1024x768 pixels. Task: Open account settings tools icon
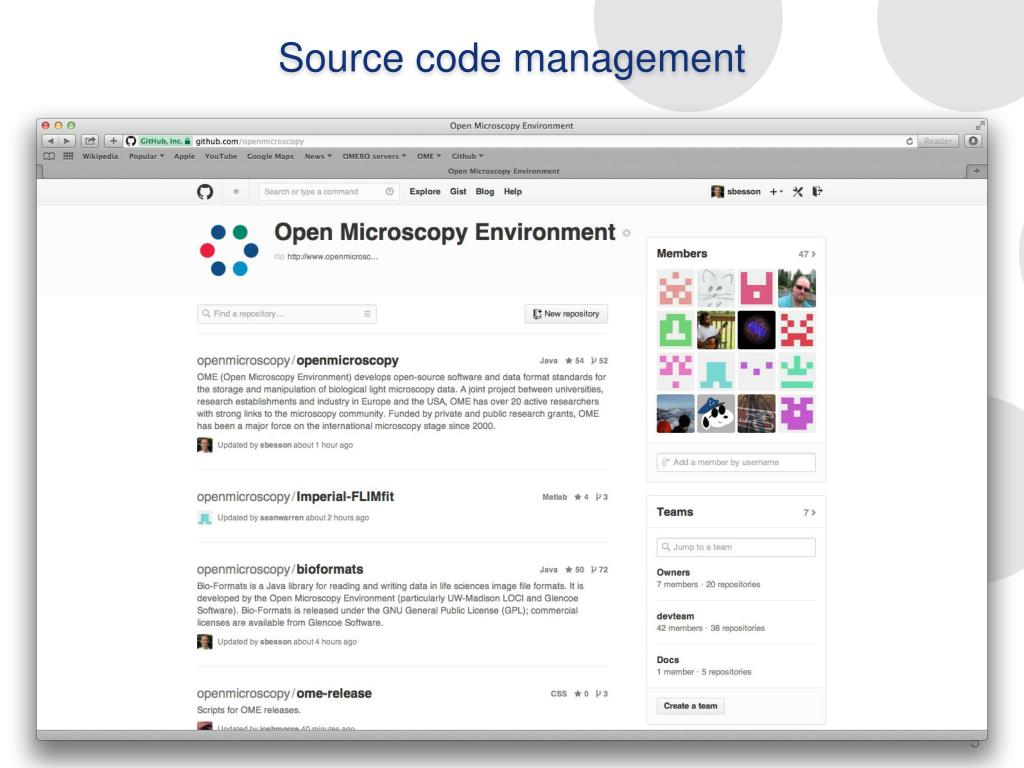[x=797, y=191]
